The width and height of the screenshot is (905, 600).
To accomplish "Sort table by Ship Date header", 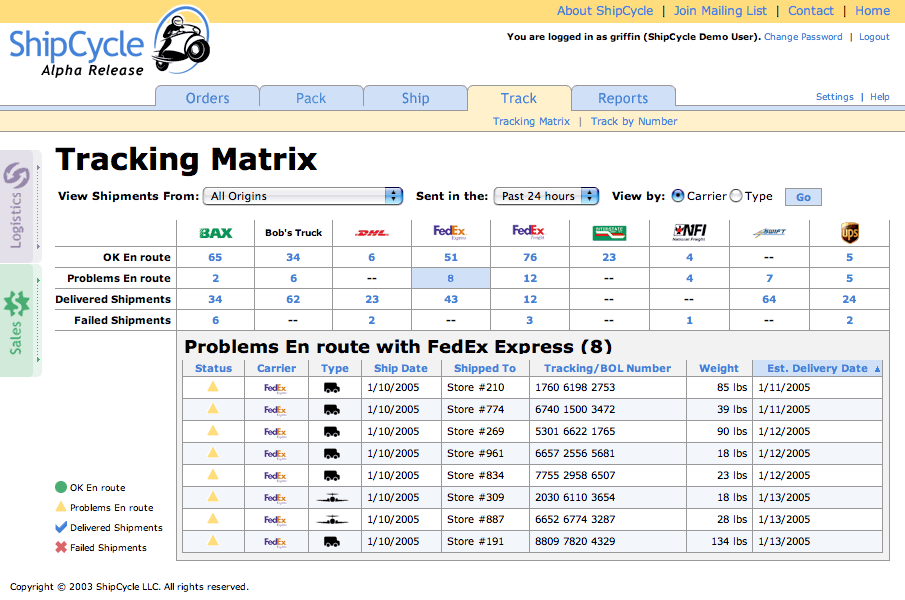I will pyautogui.click(x=401, y=368).
